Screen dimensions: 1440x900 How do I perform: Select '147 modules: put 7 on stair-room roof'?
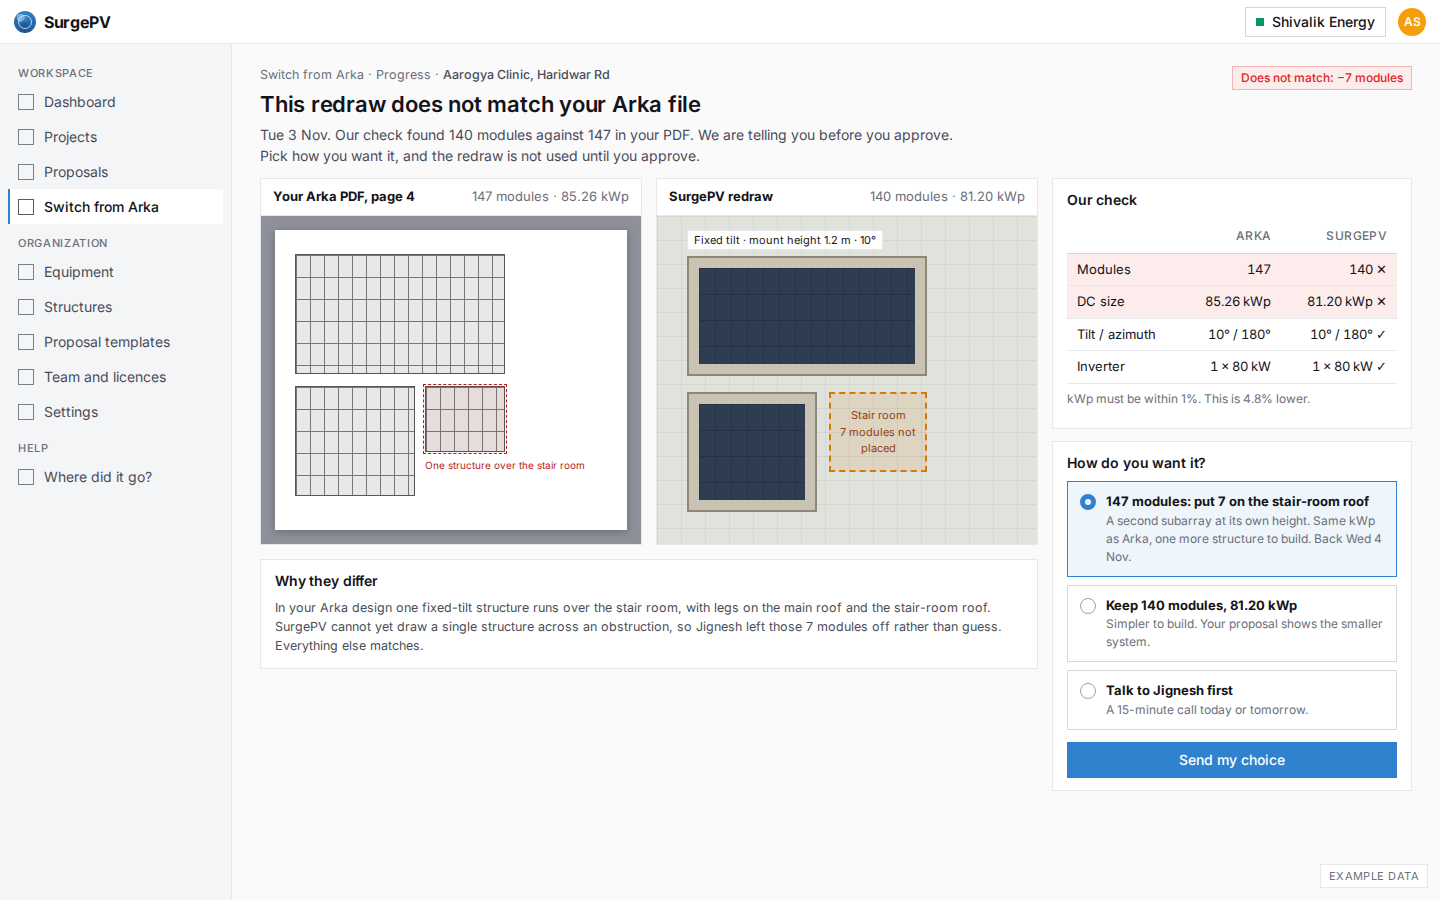click(x=1232, y=529)
